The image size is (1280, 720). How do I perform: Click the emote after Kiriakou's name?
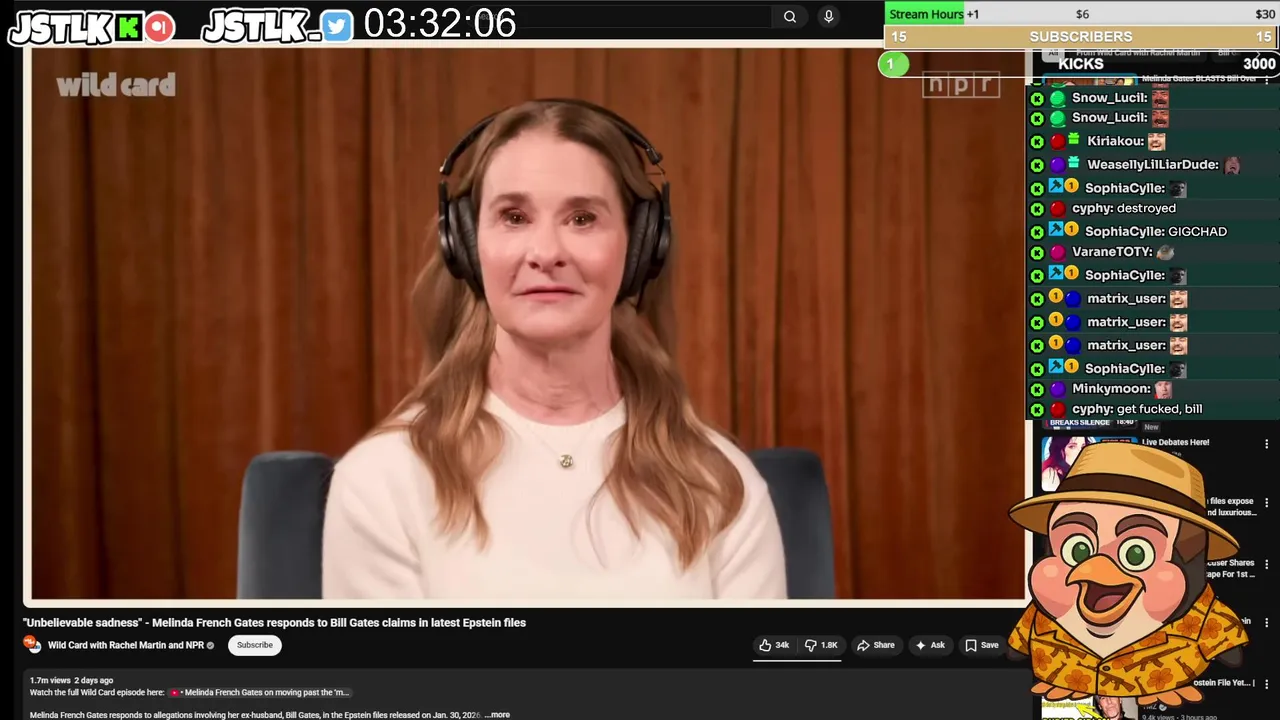pos(1157,142)
